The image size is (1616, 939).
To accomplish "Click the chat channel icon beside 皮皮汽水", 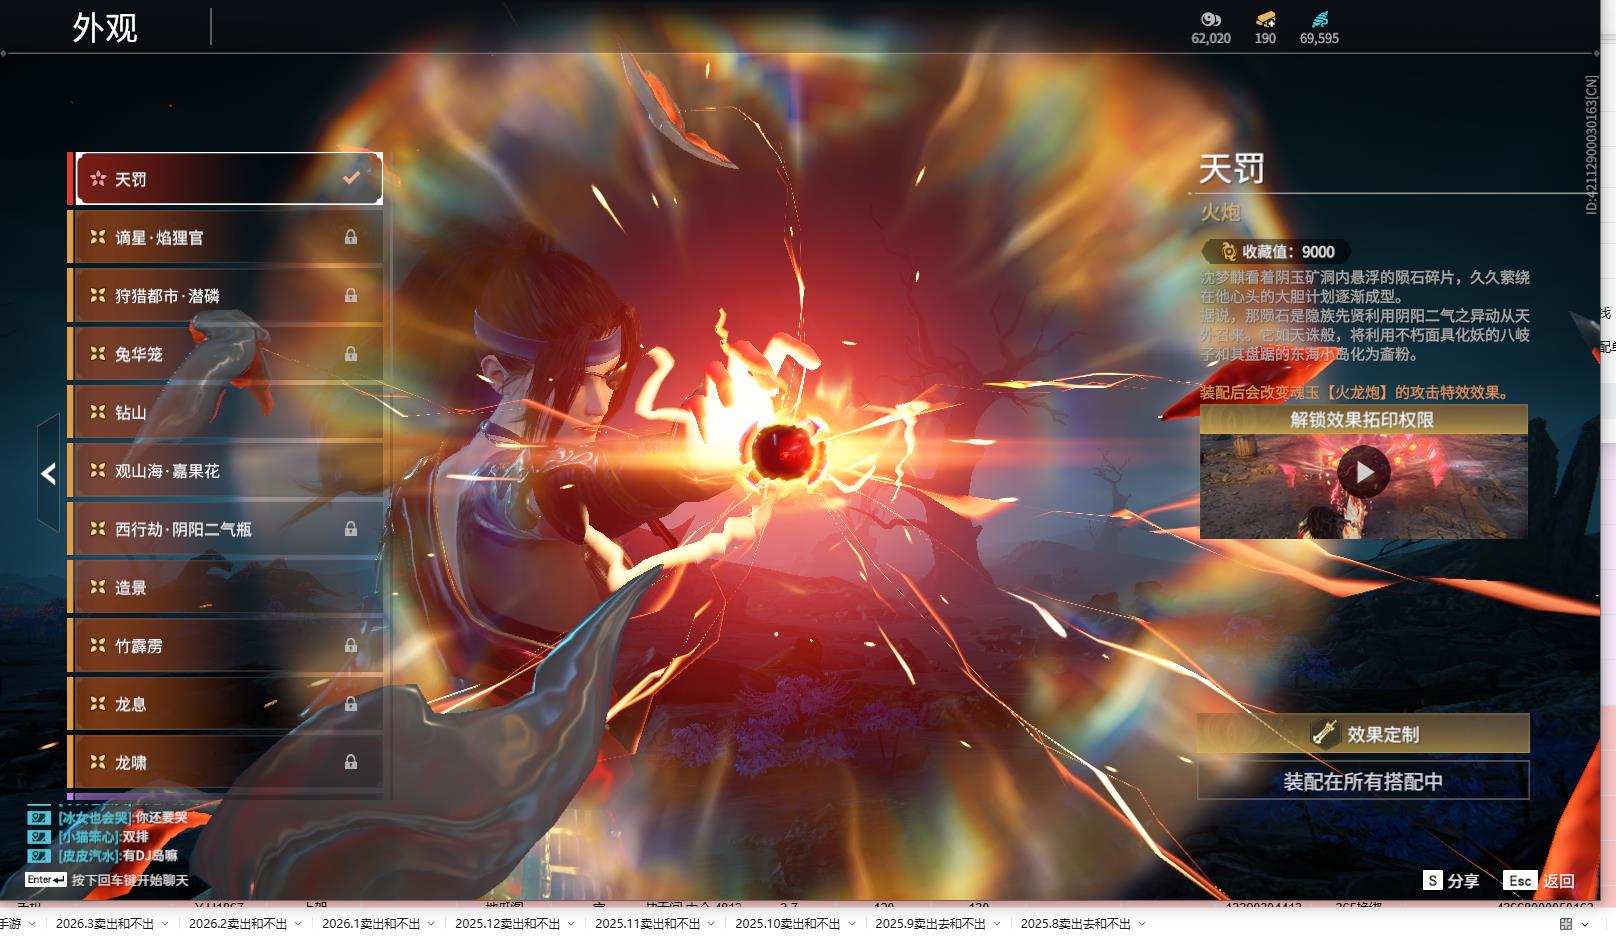I will point(39,856).
